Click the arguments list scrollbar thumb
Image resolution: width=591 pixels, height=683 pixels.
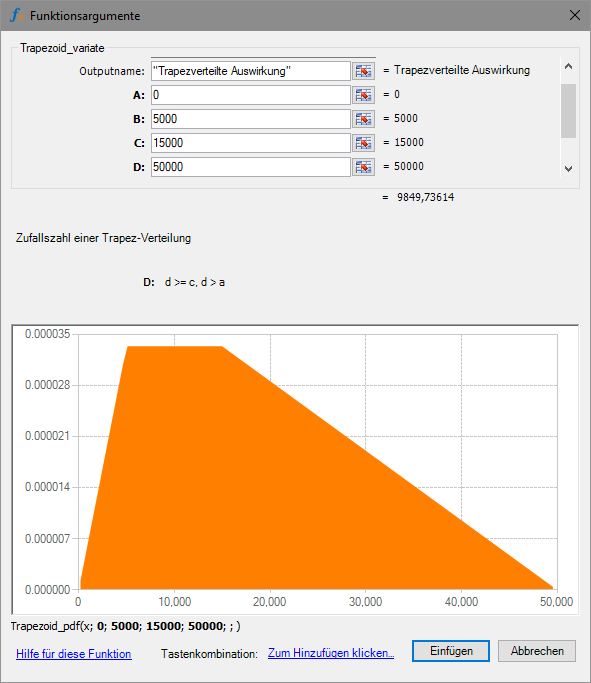pos(568,111)
